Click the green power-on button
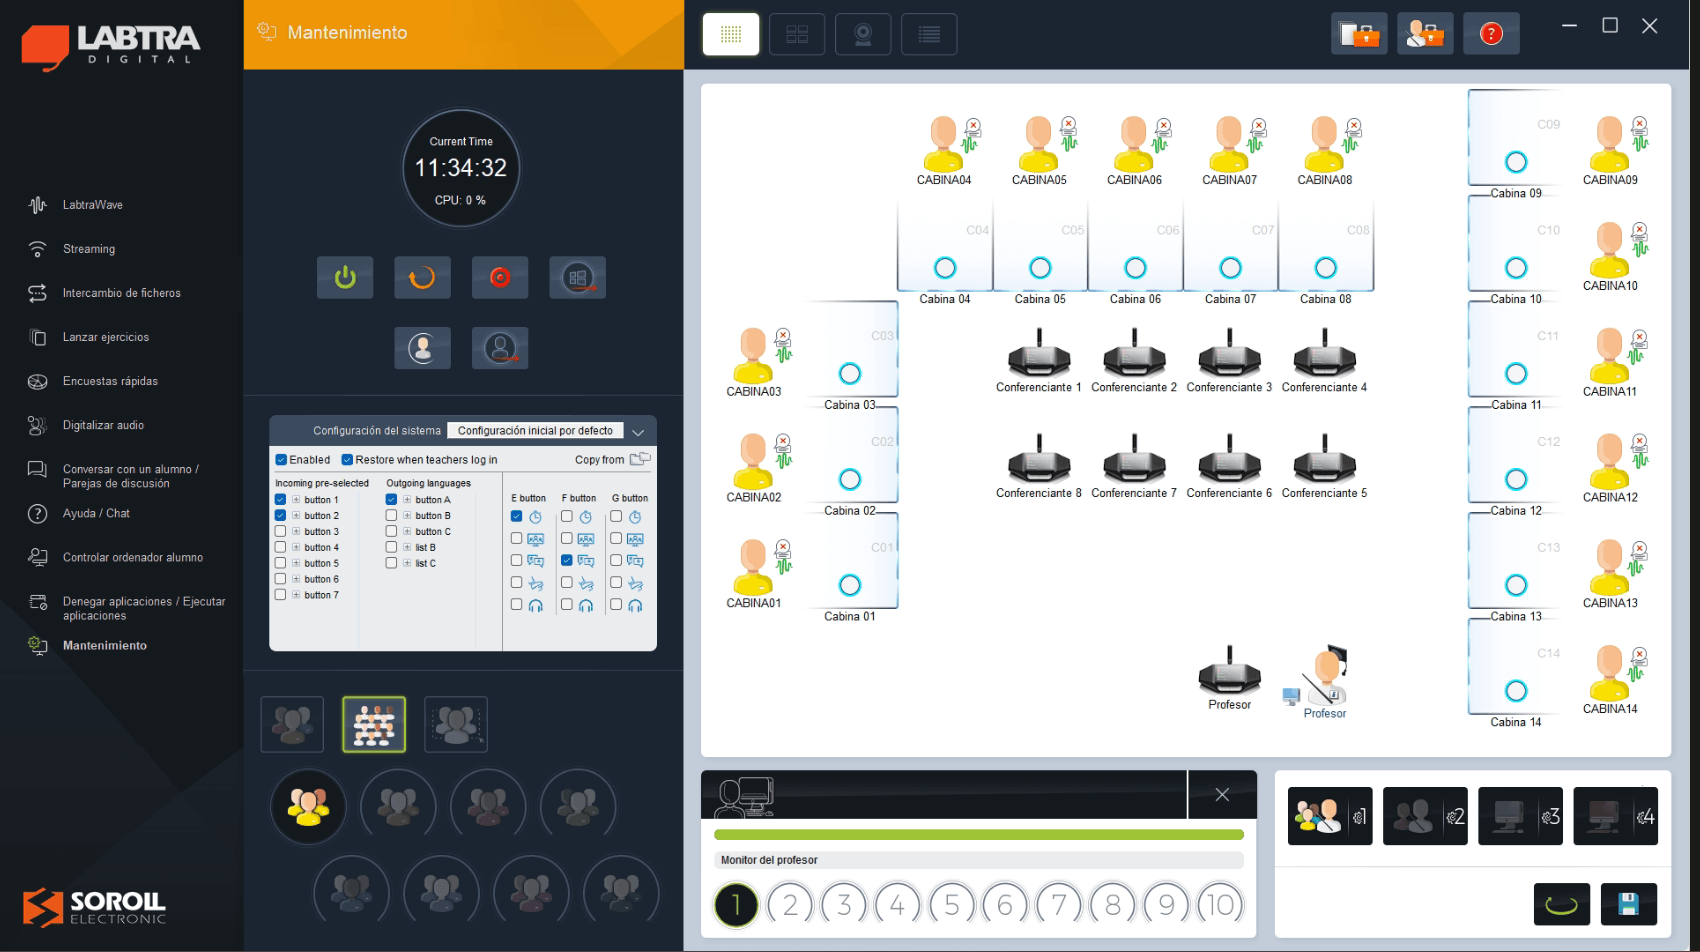Viewport: 1700px width, 952px height. [x=345, y=277]
